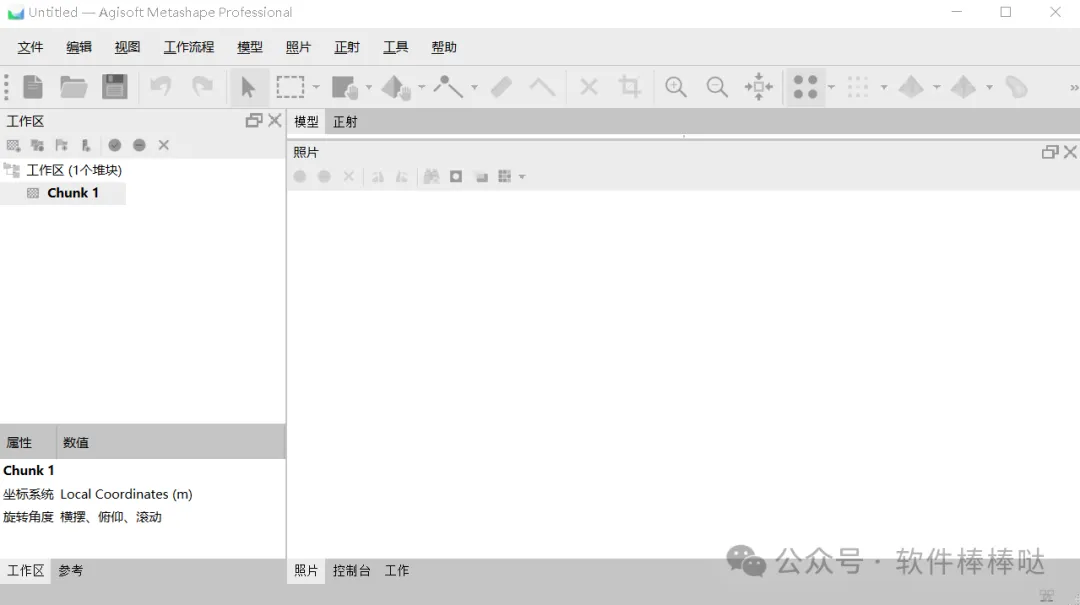This screenshot has height=605, width=1080.
Task: Click the Crop Selection toolbar icon
Action: pos(629,87)
